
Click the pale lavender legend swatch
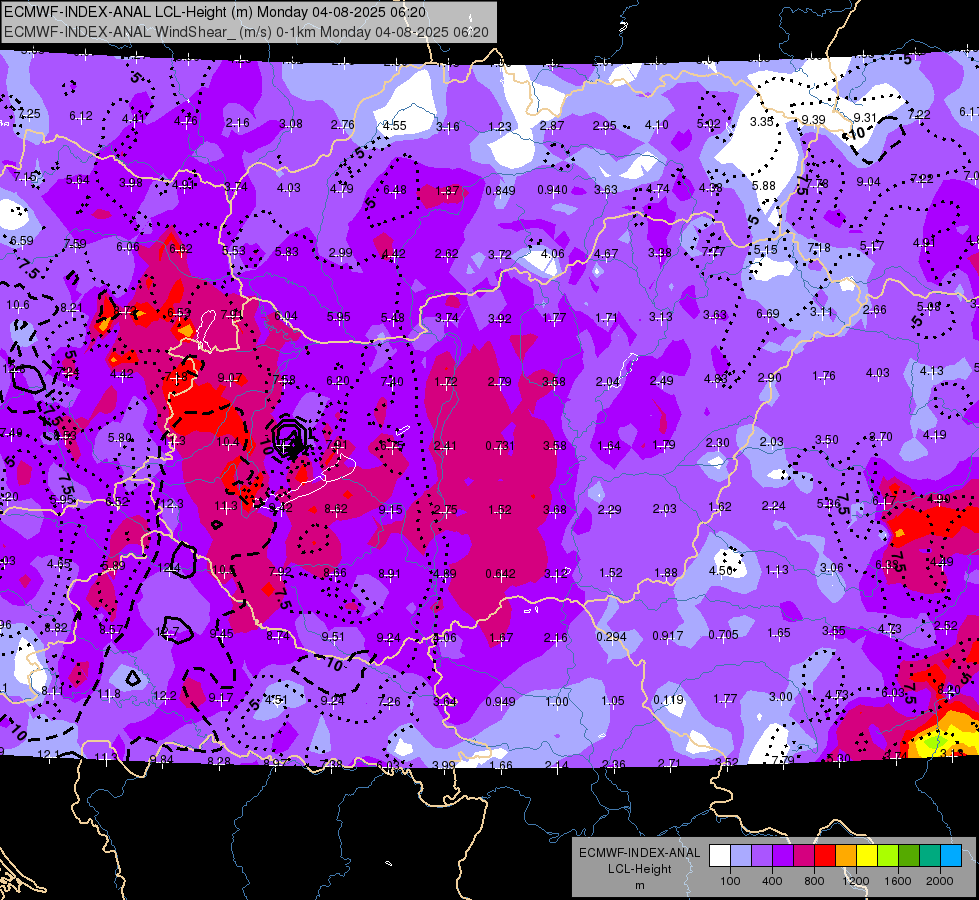pyautogui.click(x=741, y=856)
